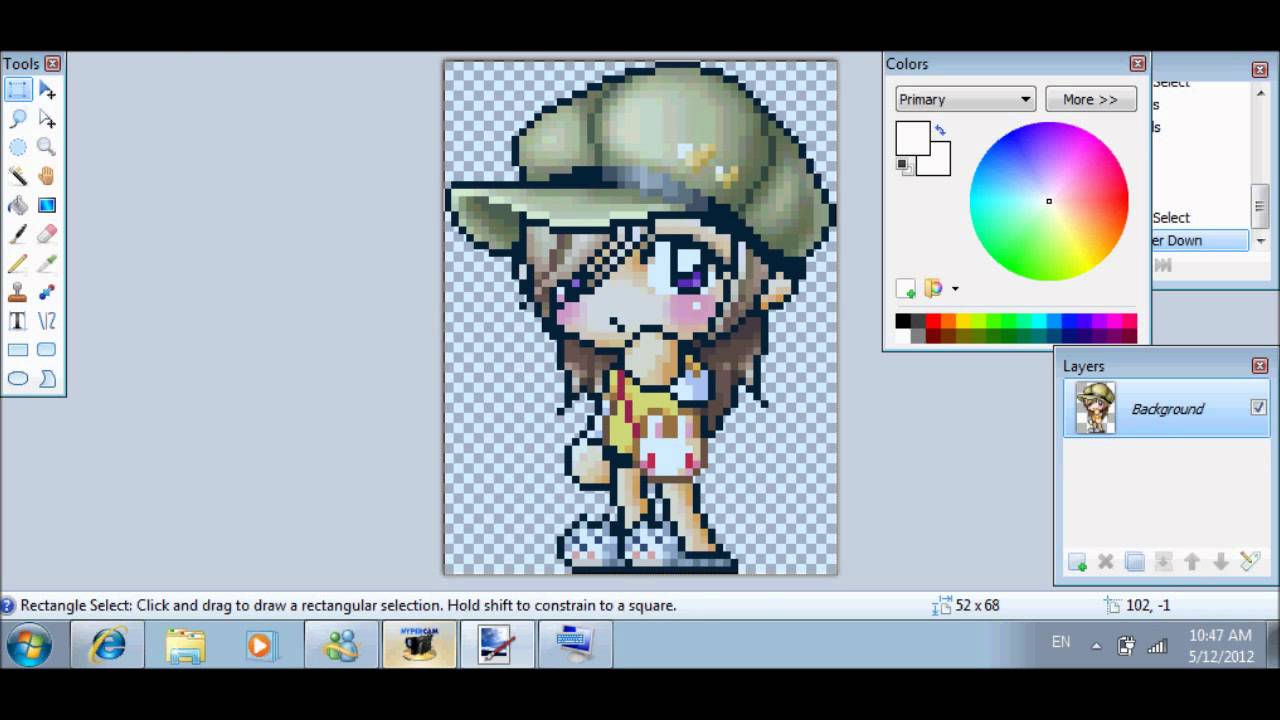
Task: Pick the Rounded Rectangle shape tool
Action: [47, 350]
